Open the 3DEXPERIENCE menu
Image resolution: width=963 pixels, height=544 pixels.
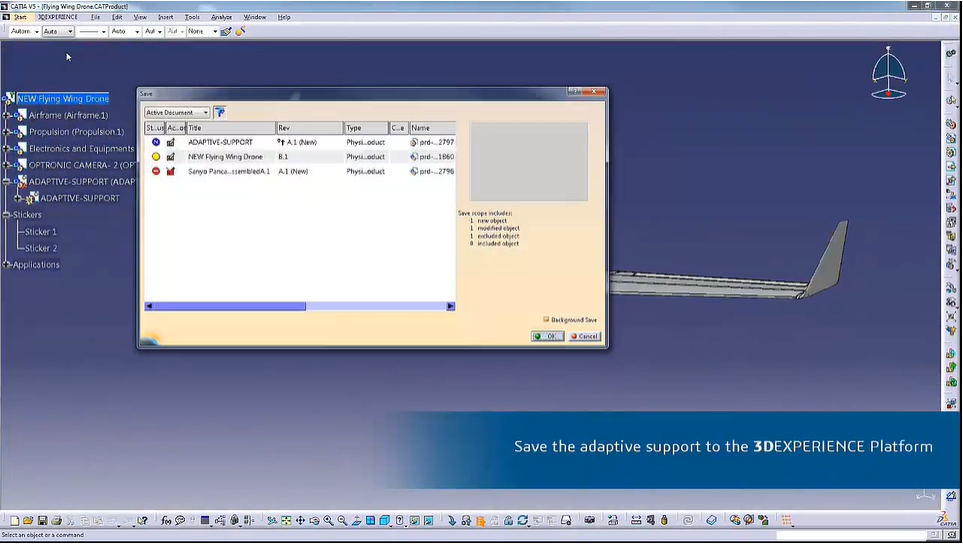tap(58, 17)
